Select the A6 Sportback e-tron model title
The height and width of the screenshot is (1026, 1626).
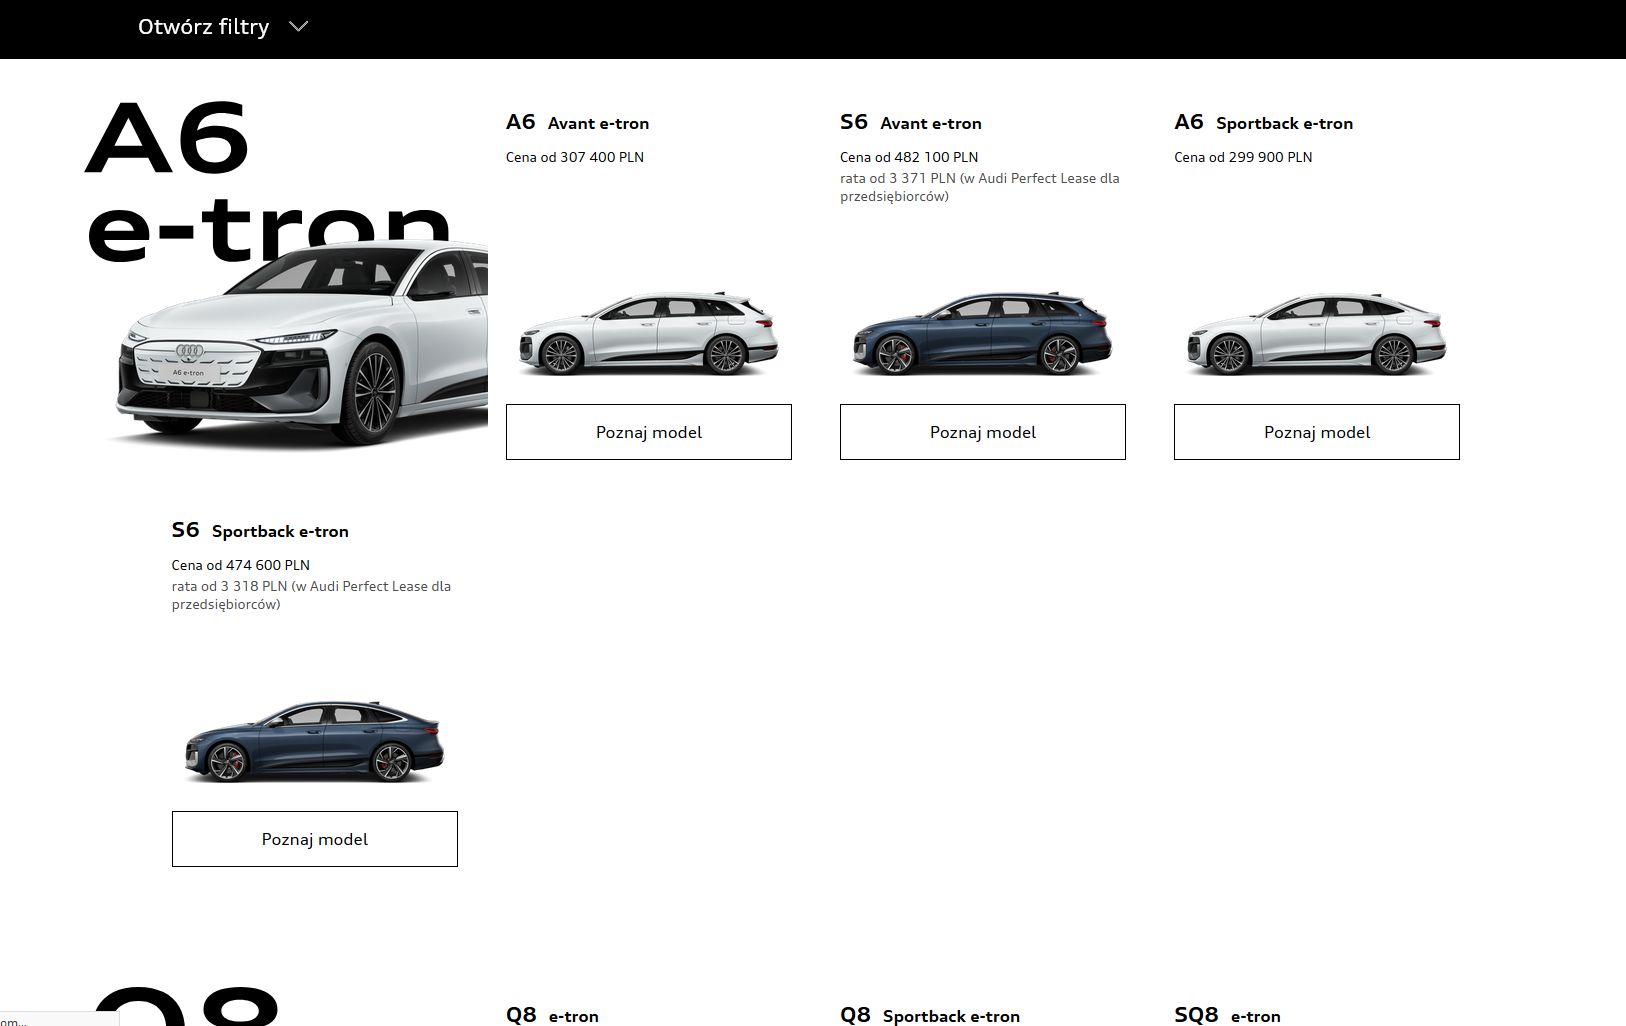(1264, 122)
